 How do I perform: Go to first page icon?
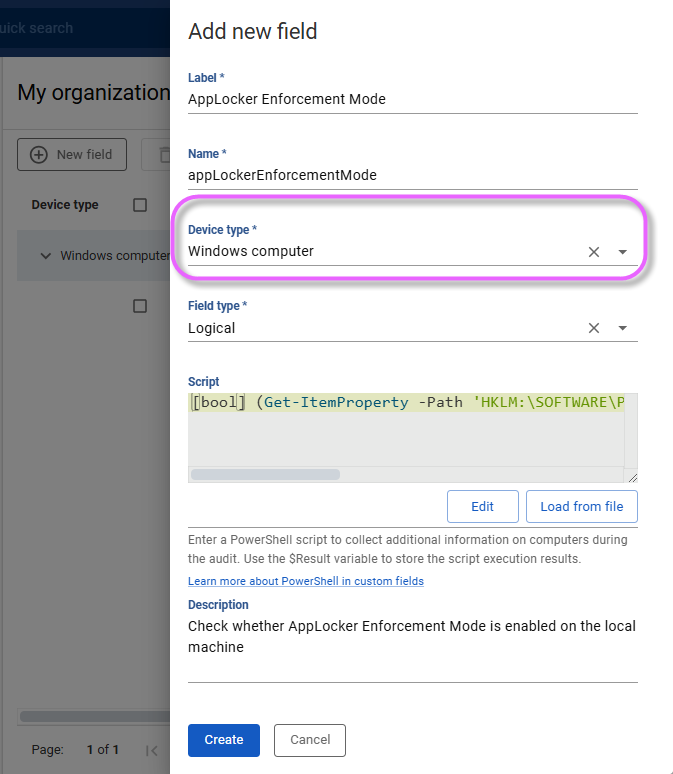pos(152,750)
